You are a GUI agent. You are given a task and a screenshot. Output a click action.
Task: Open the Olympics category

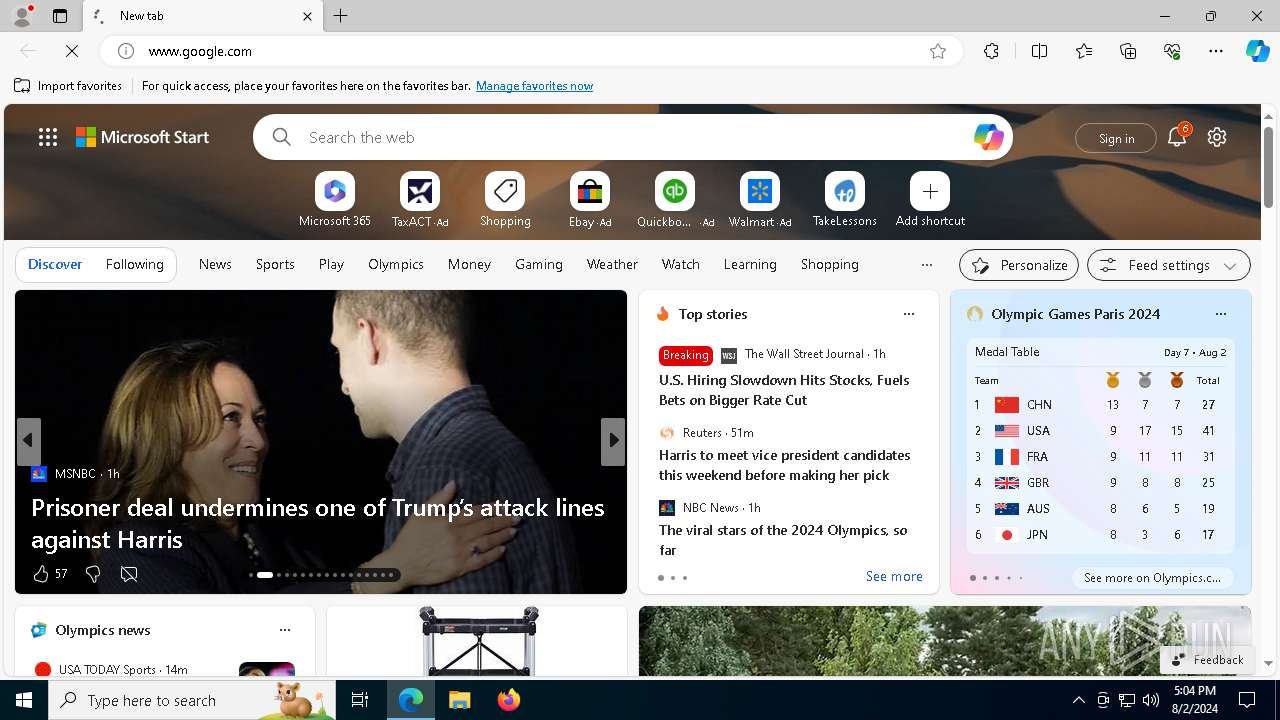click(x=396, y=264)
